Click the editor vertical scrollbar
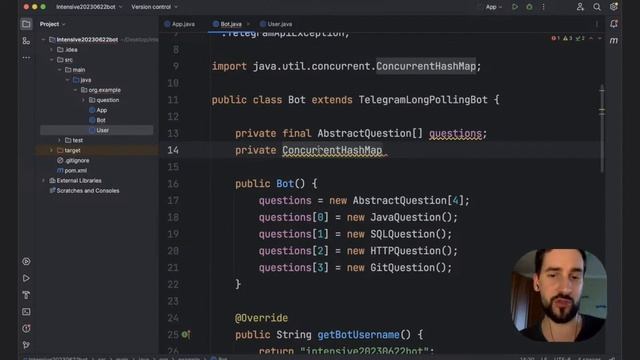 [x=602, y=129]
